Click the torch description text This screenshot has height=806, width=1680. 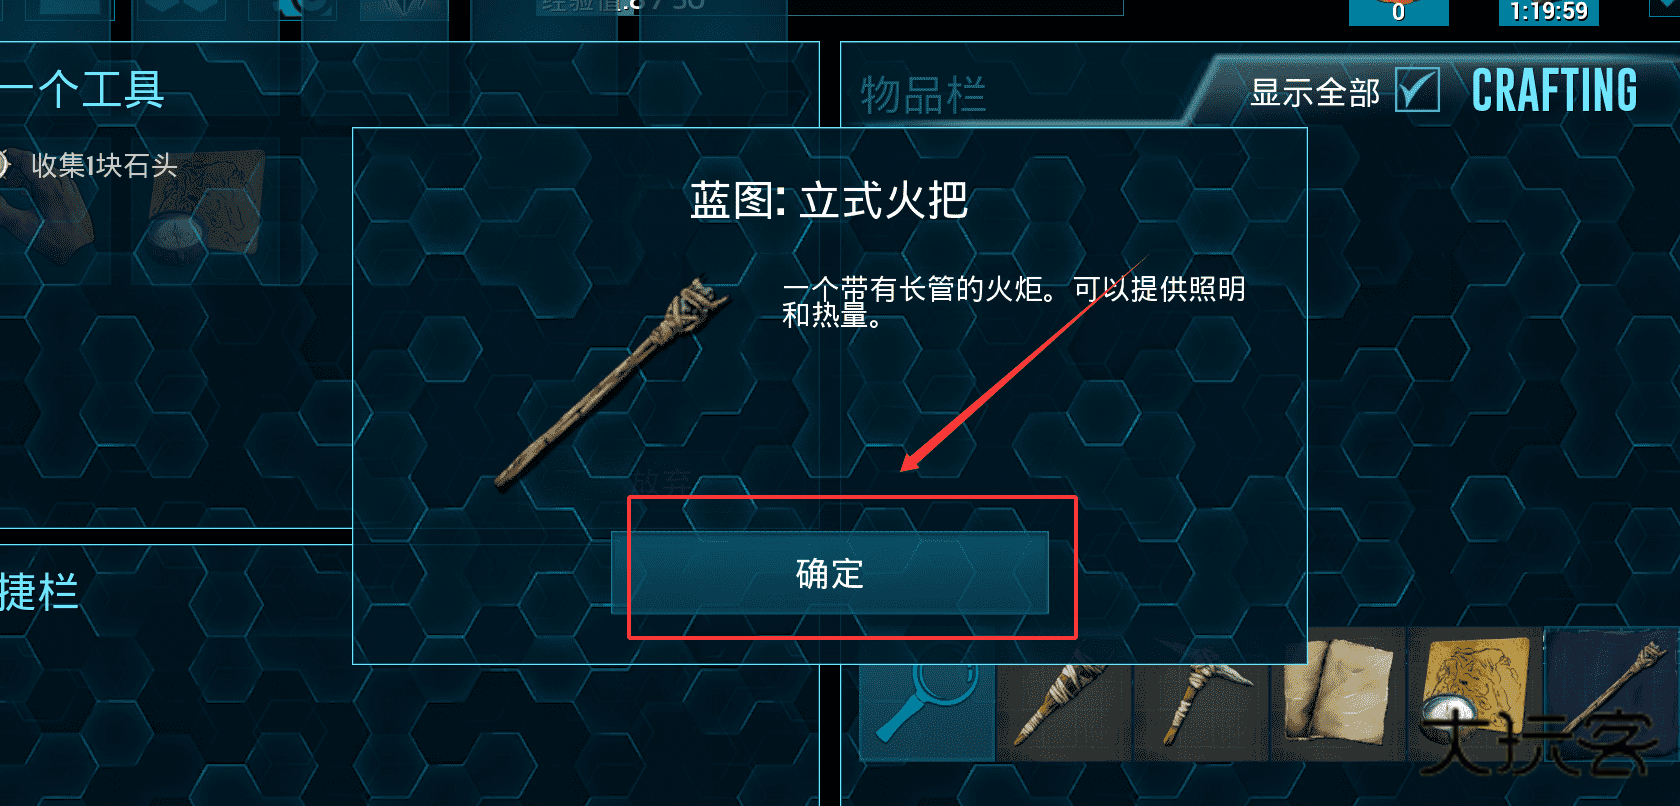(1013, 302)
